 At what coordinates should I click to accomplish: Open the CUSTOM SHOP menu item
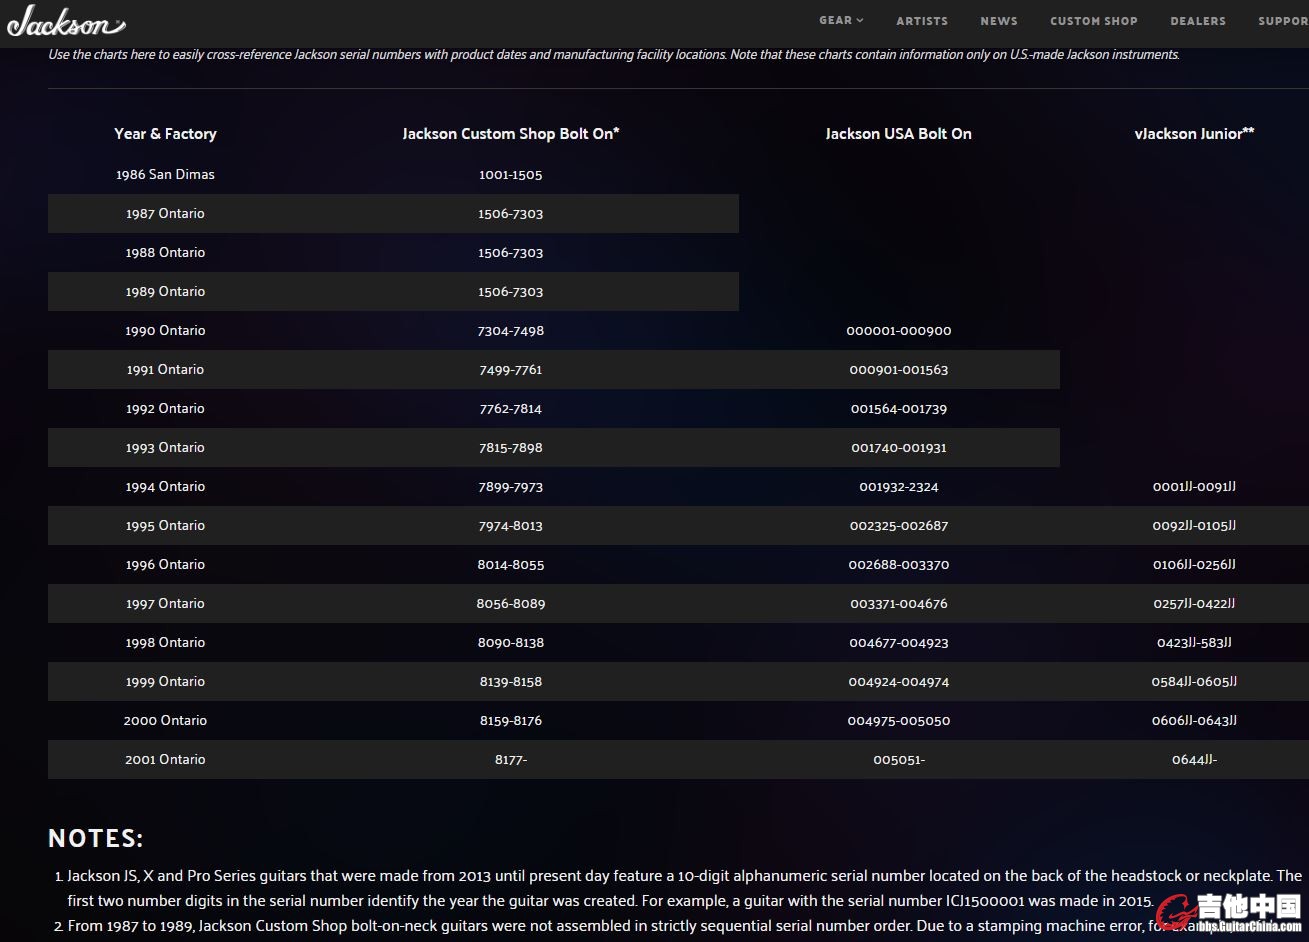1093,21
